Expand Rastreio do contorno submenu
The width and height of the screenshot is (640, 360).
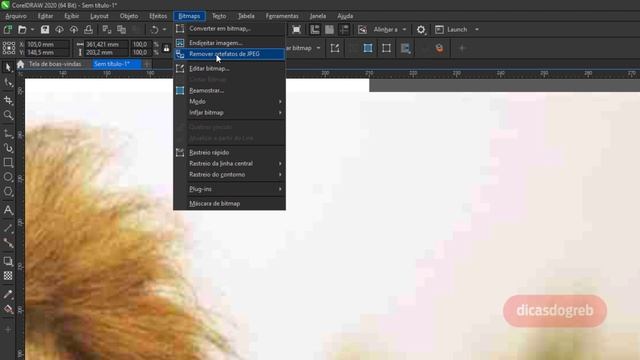point(236,174)
